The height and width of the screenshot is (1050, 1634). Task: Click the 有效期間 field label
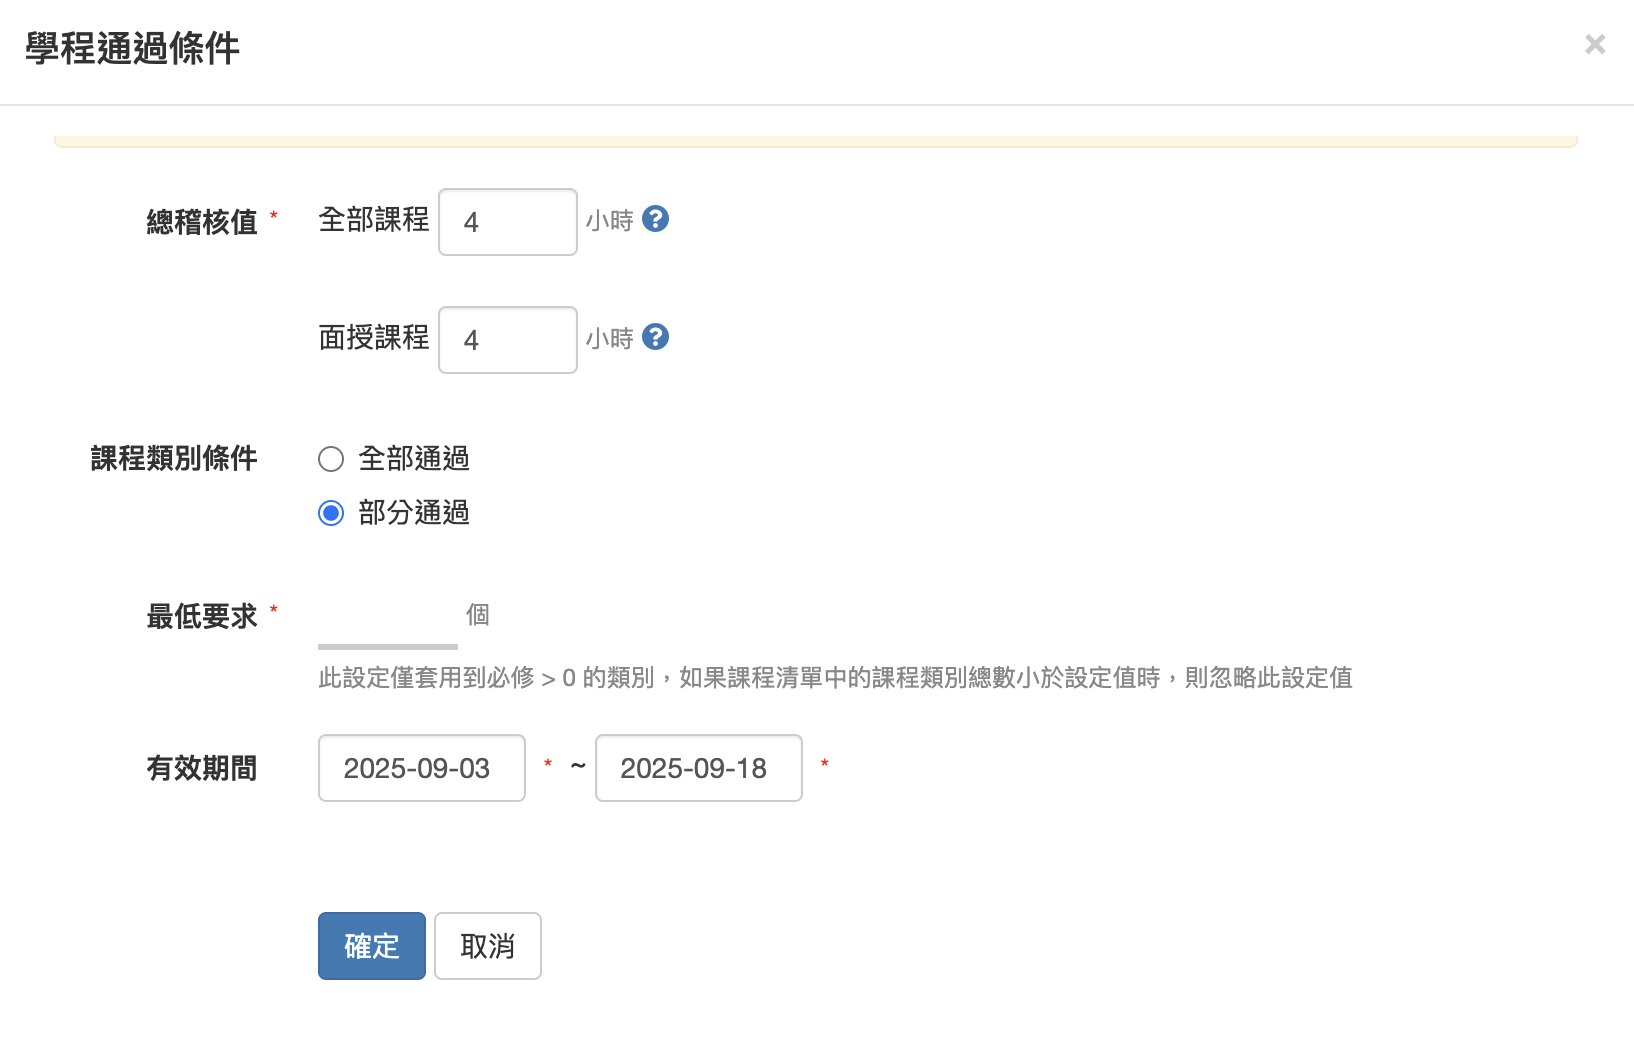[202, 768]
